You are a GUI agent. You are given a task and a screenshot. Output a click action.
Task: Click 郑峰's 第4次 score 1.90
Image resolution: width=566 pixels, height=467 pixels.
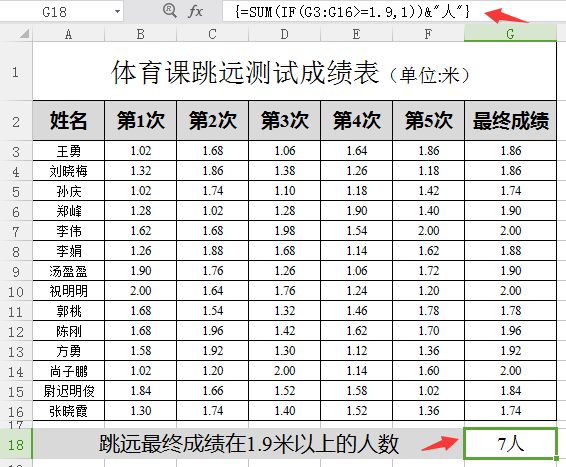point(356,211)
